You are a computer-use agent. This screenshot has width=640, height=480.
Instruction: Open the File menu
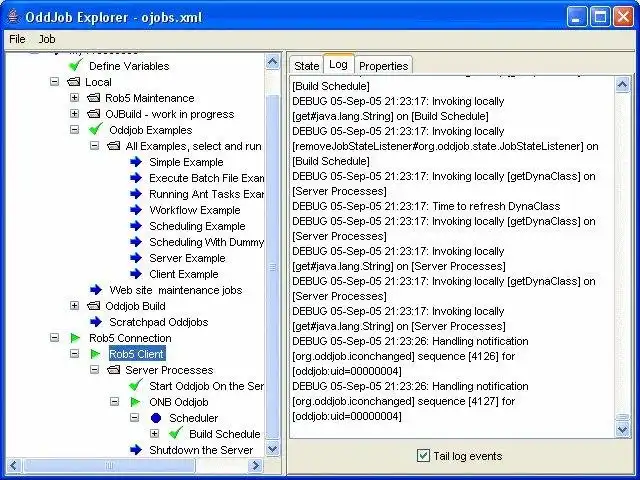[x=17, y=39]
